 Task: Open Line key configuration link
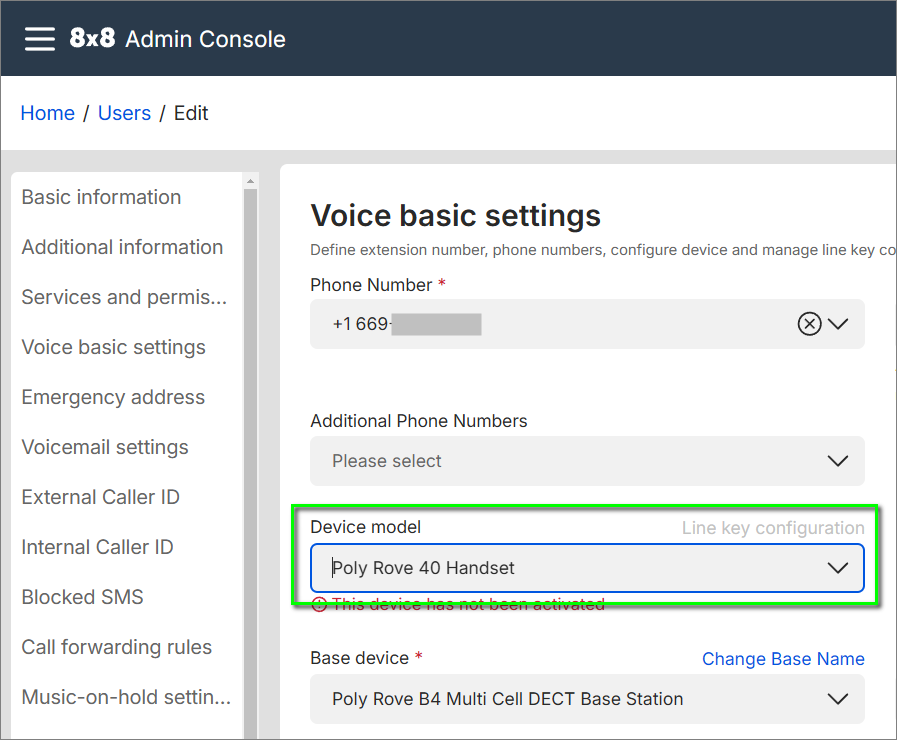tap(773, 527)
